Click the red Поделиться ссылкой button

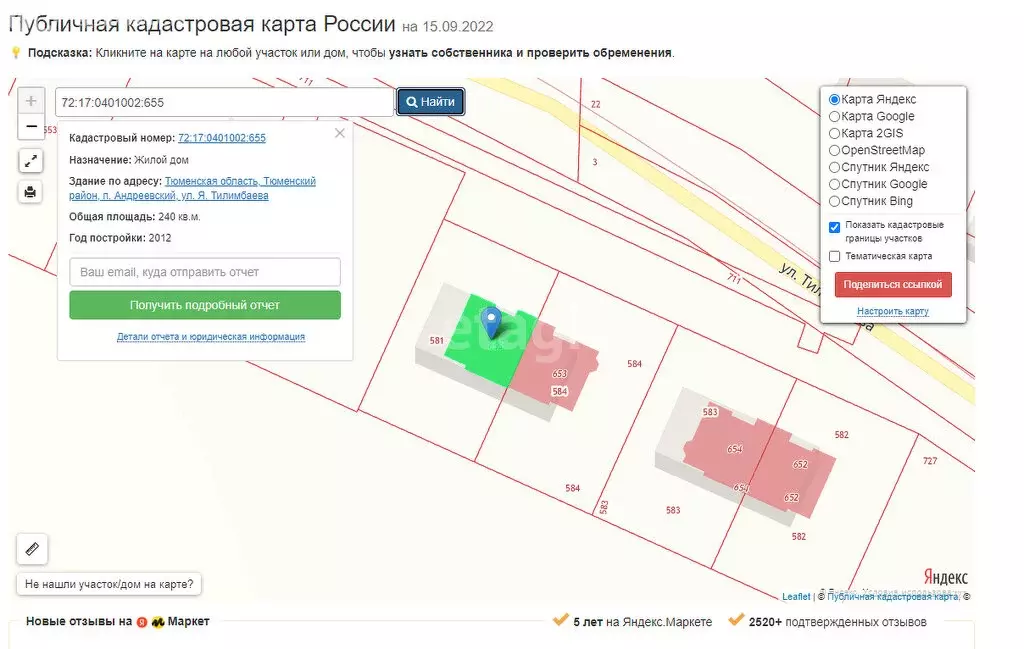tap(892, 284)
